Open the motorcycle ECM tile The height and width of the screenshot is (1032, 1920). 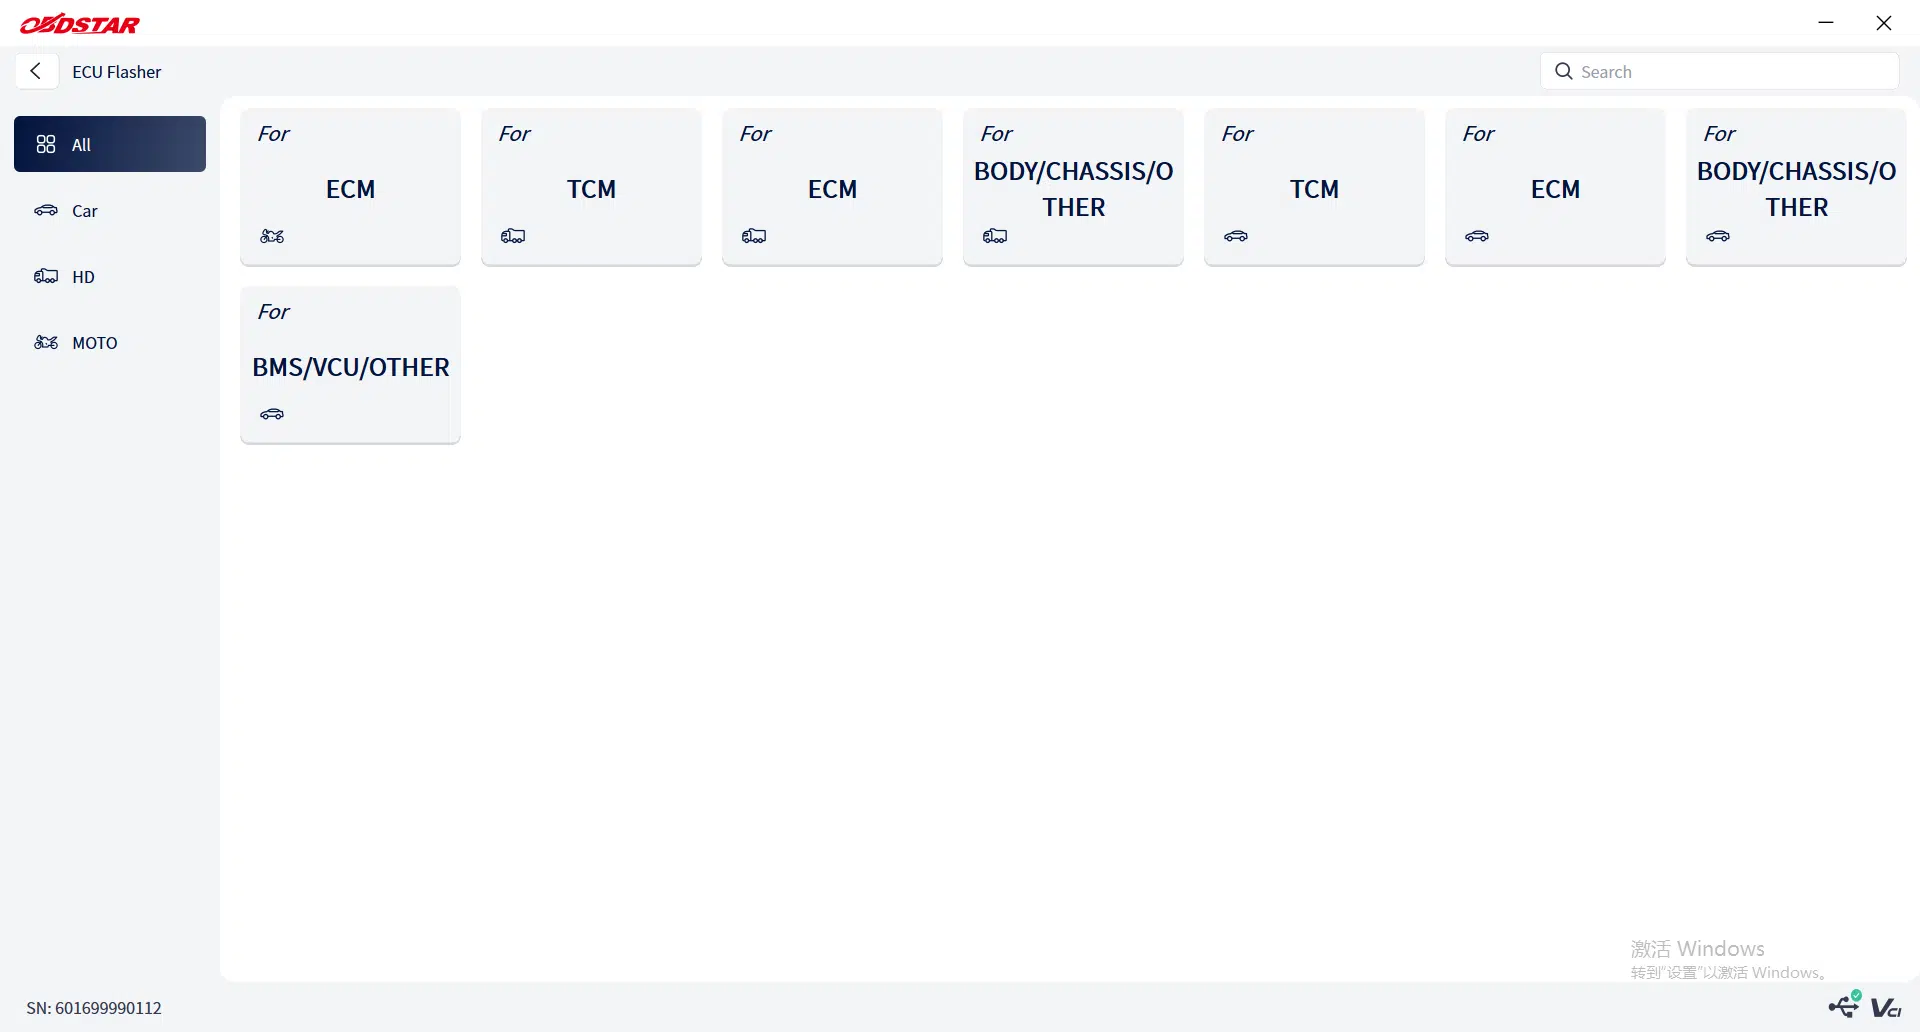click(350, 187)
